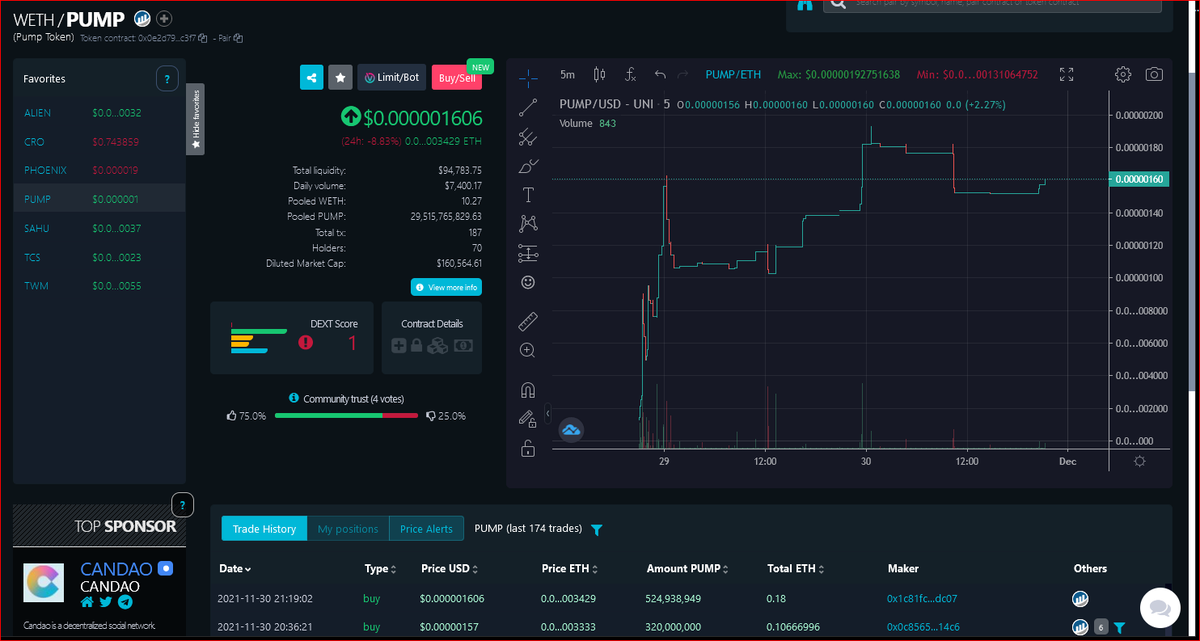The height and width of the screenshot is (641, 1200).
Task: Open the chart-logo badge beside PUMP title
Action: [x=142, y=18]
